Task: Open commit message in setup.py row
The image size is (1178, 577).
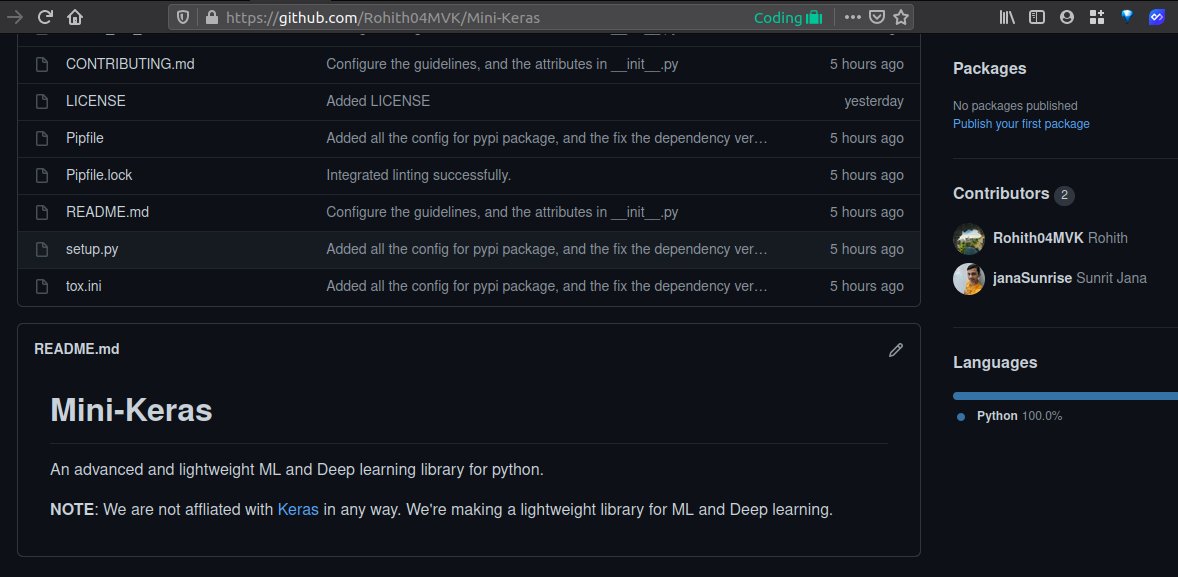Action: point(547,249)
